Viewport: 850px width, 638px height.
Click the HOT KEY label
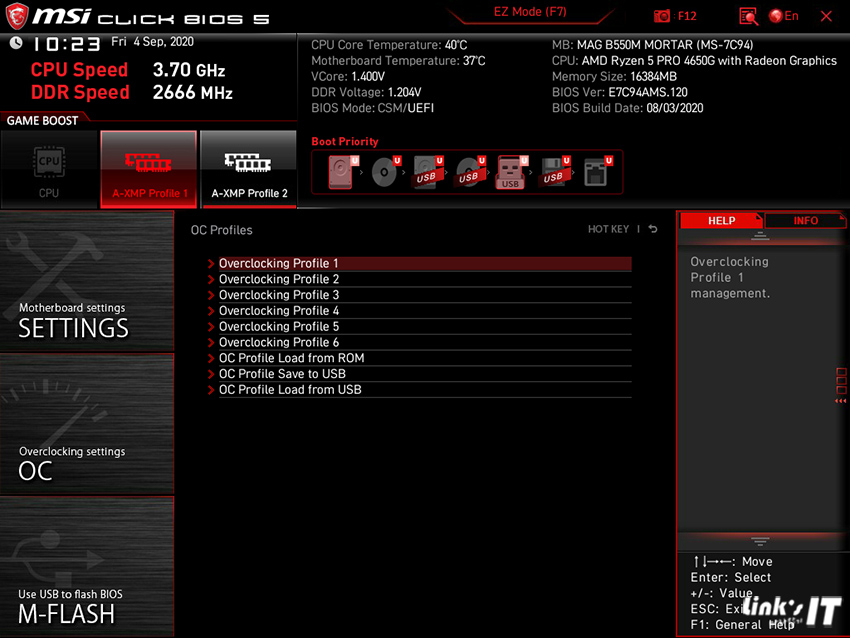click(x=608, y=229)
